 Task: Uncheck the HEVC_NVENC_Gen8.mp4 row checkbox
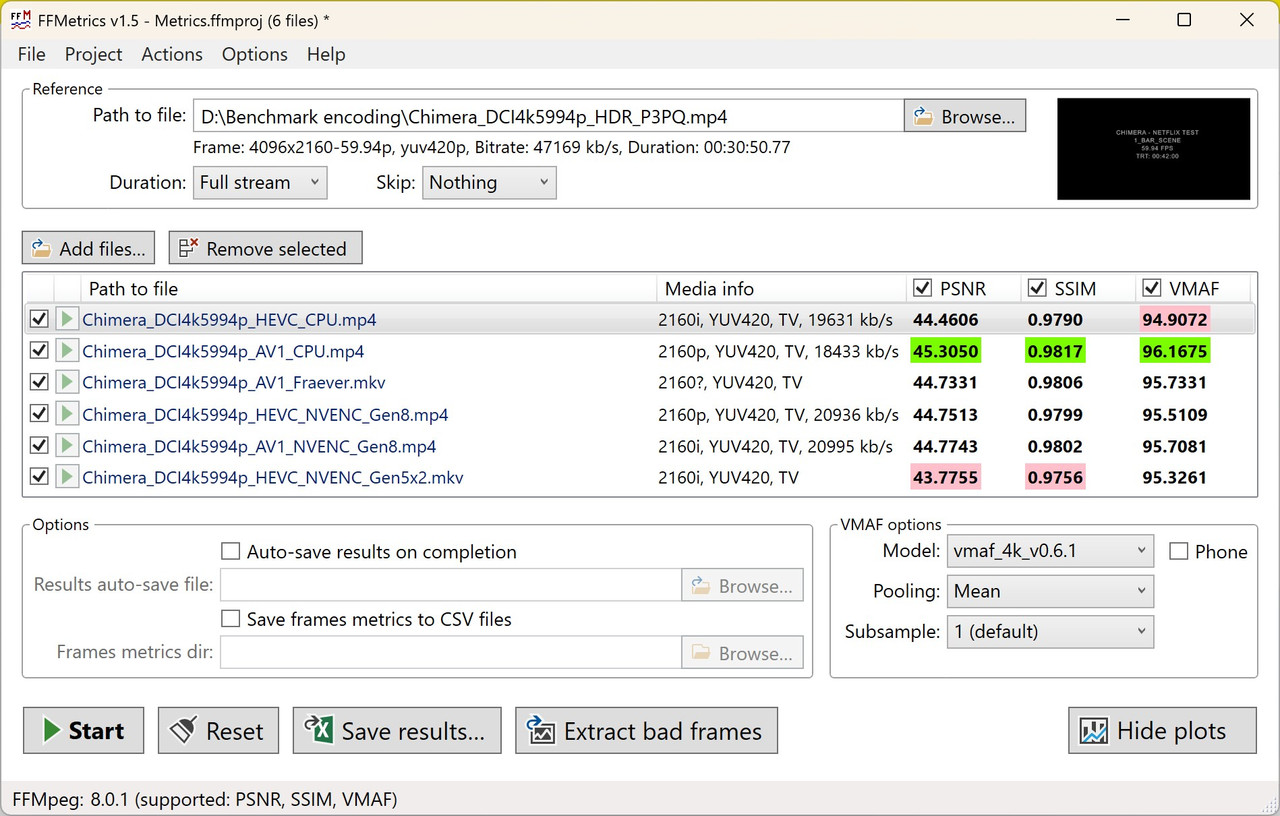(39, 414)
